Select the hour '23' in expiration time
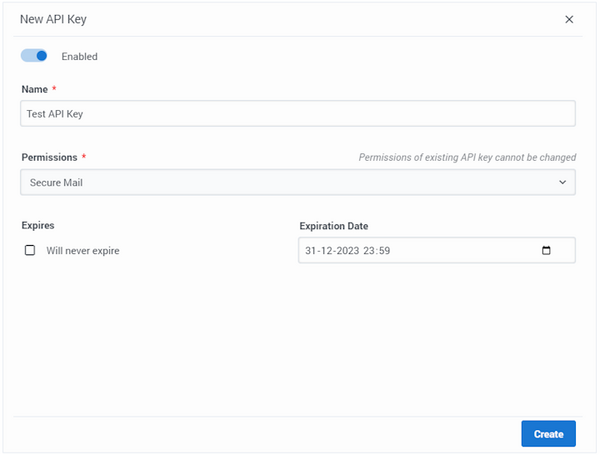This screenshot has width=600, height=455. [368, 251]
